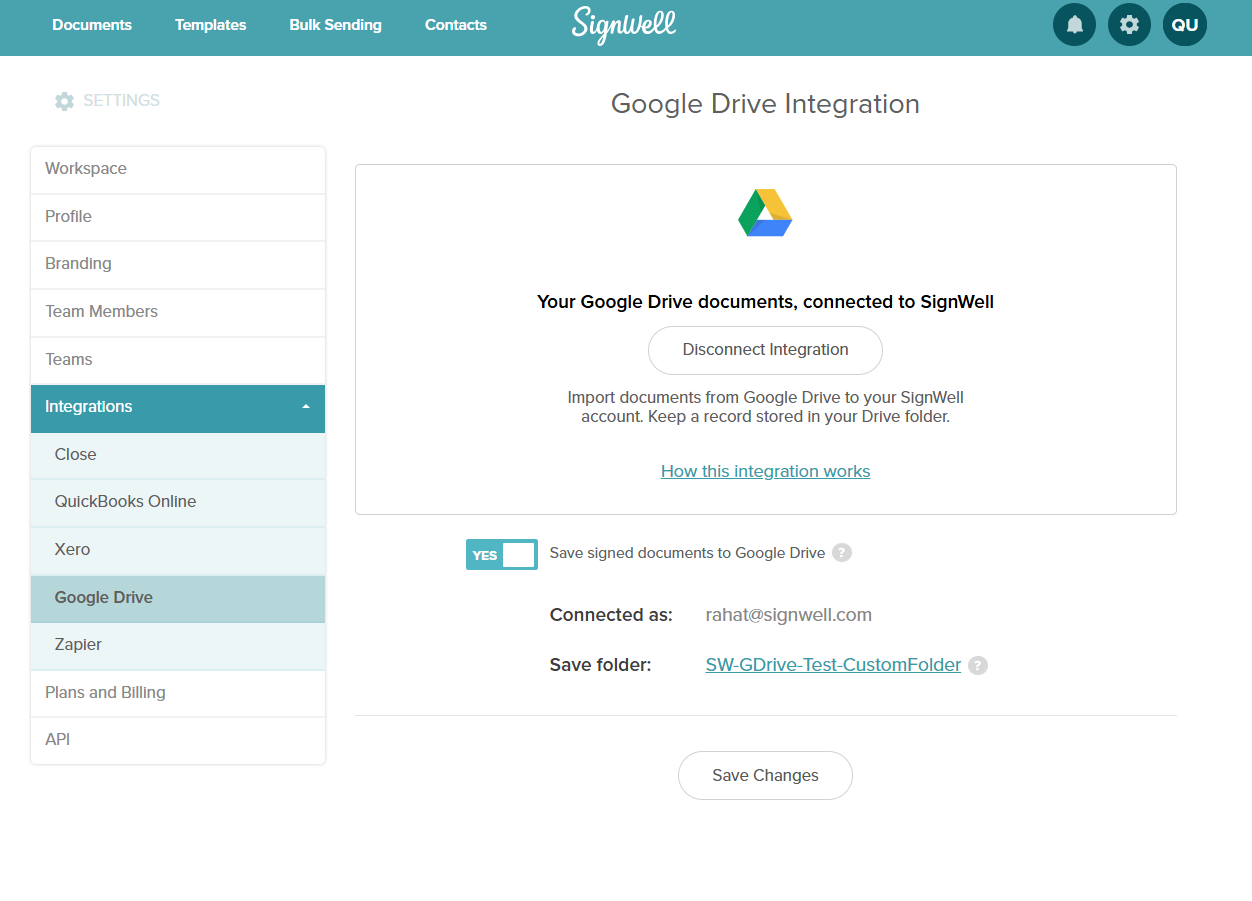Viewport: 1252px width, 901px height.
Task: Toggle Save signed documents to Google Drive switch
Action: (x=501, y=554)
